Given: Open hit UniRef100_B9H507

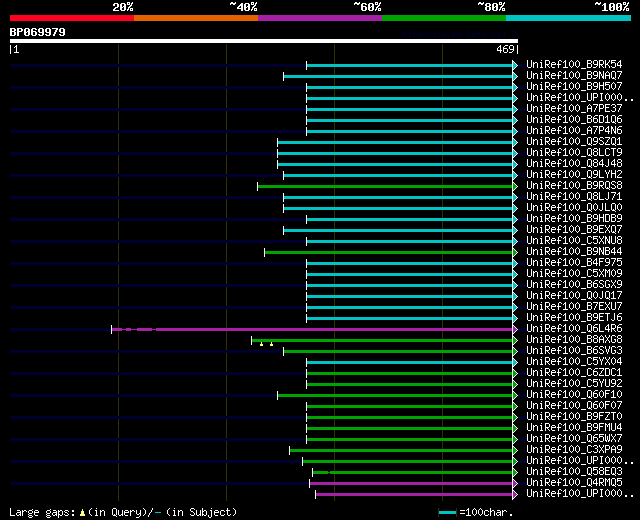Looking at the screenshot, I should 574,87.
